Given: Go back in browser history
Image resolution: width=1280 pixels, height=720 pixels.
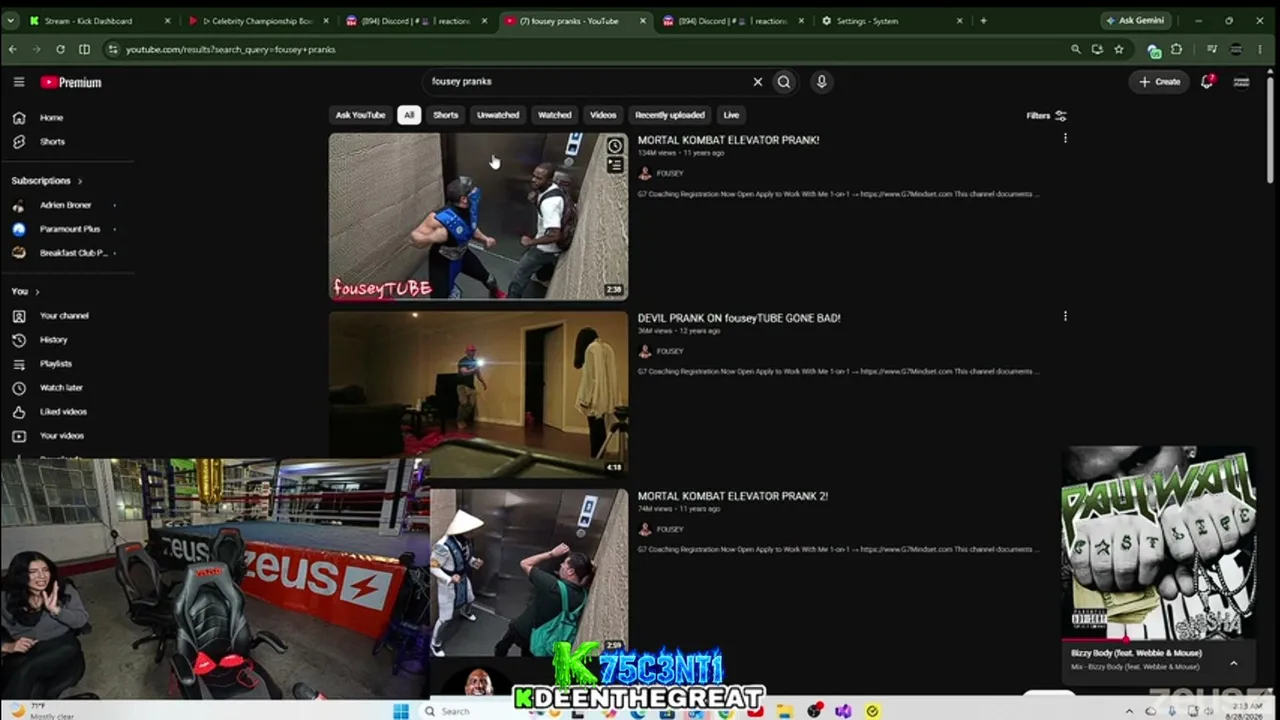Looking at the screenshot, I should point(13,49).
